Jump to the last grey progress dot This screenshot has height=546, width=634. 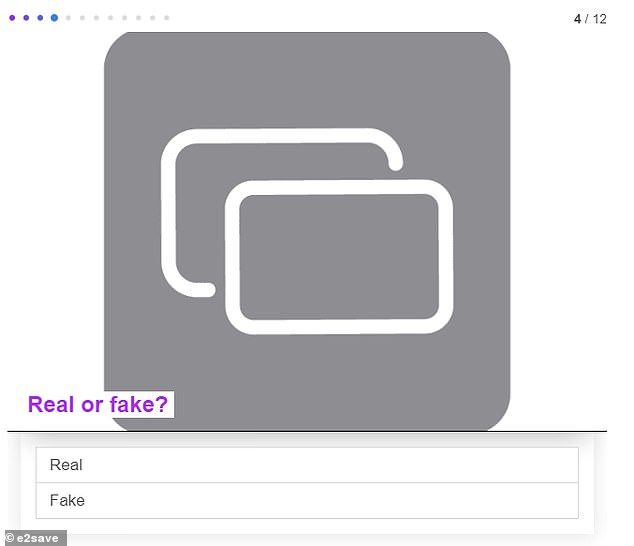(167, 18)
